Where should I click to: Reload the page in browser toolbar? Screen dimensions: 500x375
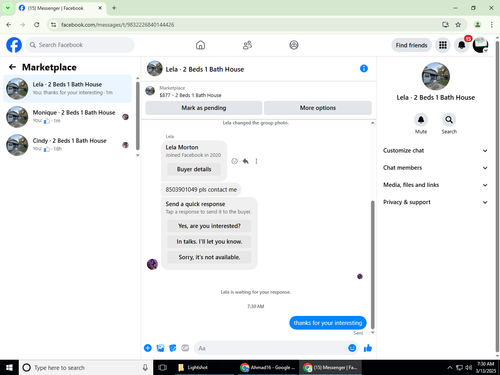tap(37, 25)
